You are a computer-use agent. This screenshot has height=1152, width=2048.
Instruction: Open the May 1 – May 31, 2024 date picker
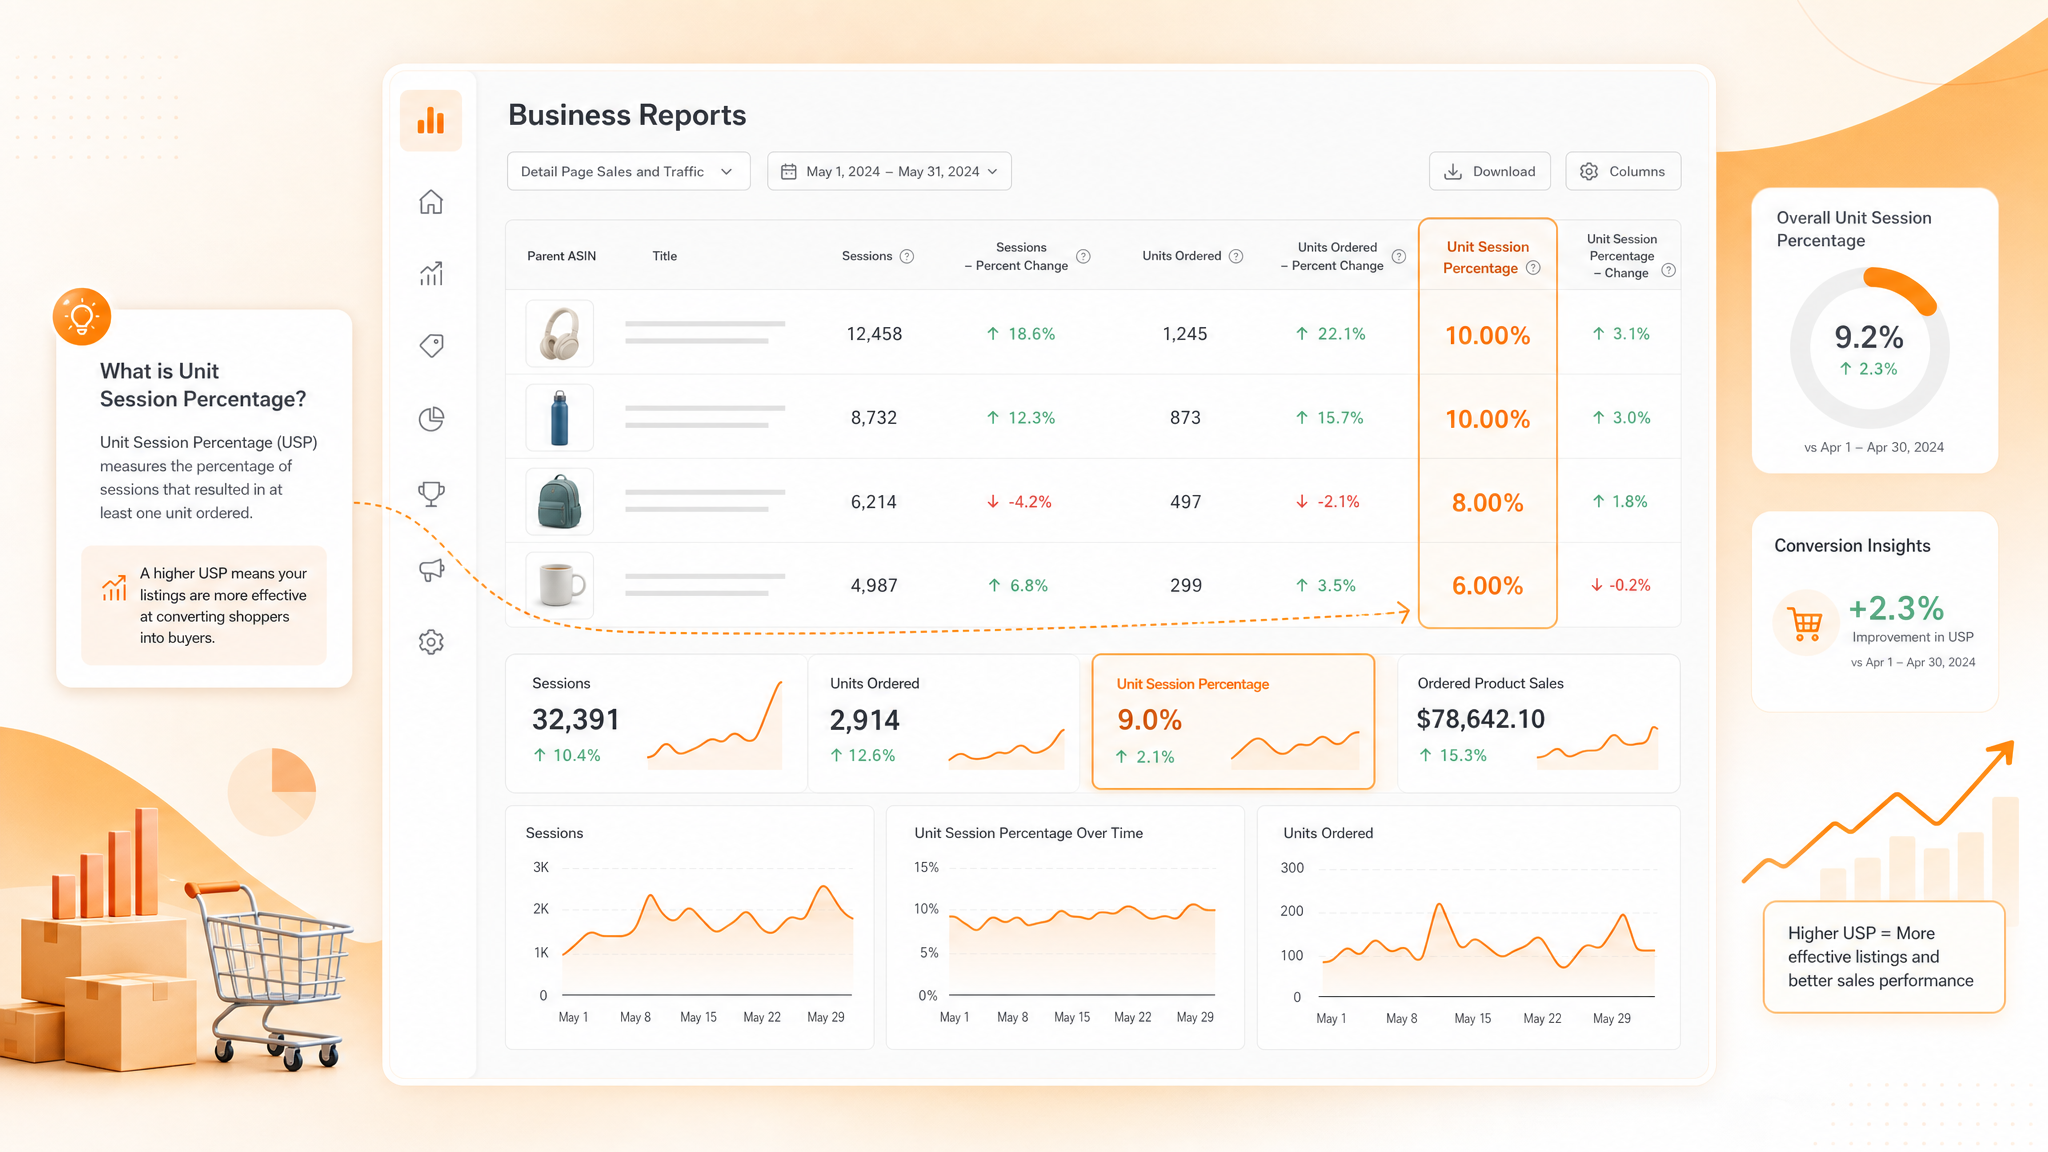tap(889, 172)
